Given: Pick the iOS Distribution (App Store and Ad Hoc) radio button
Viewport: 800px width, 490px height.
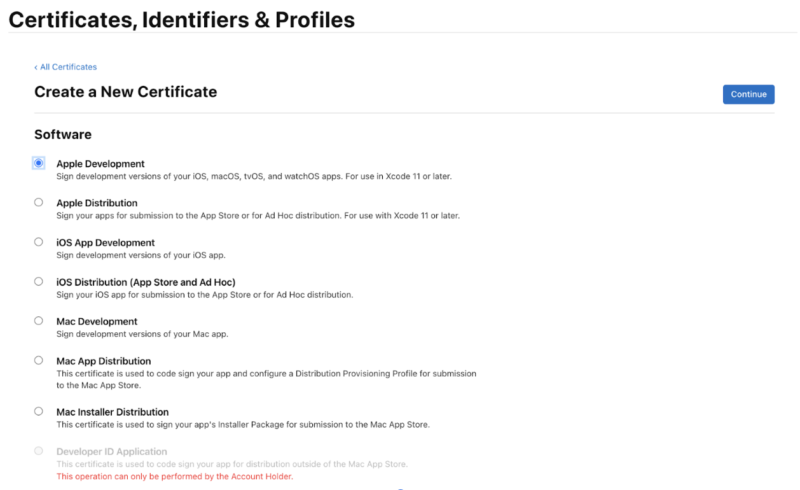Looking at the screenshot, I should [39, 282].
